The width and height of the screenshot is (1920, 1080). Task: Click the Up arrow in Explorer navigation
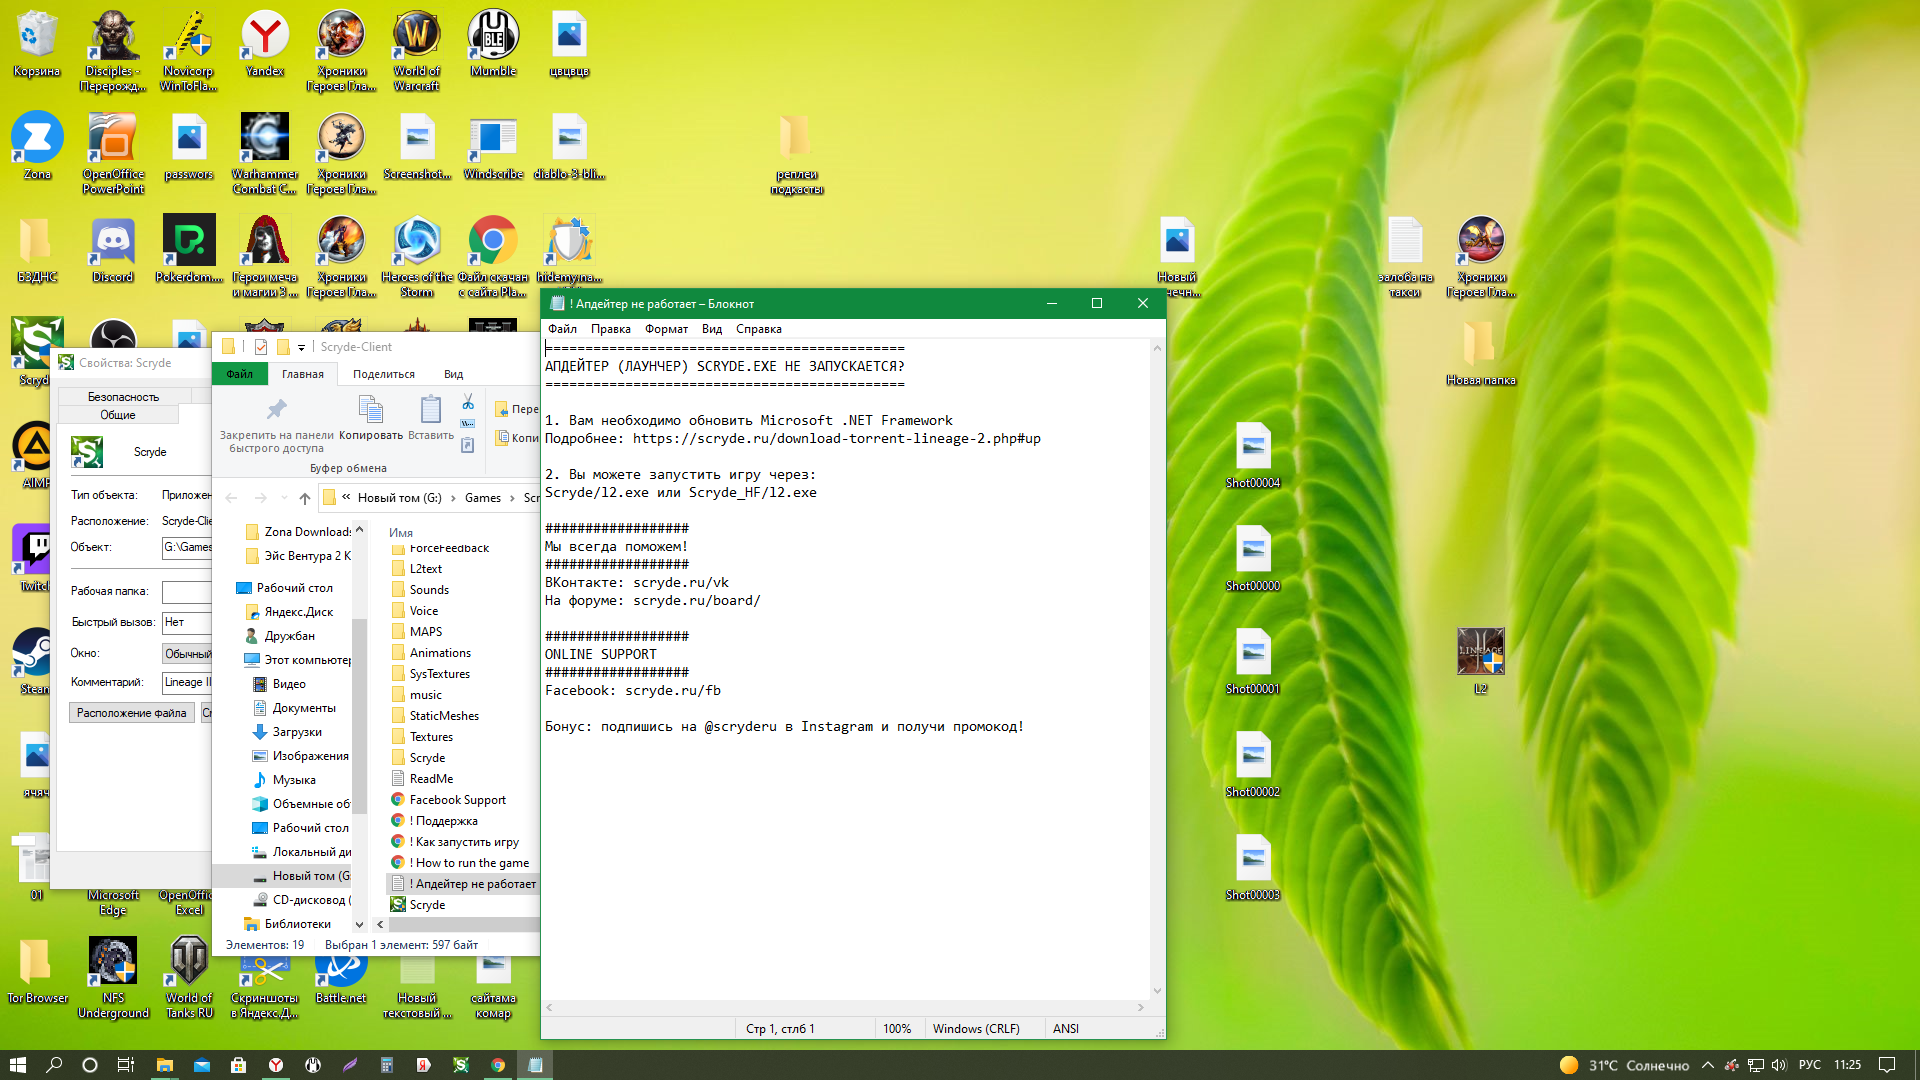click(304, 498)
